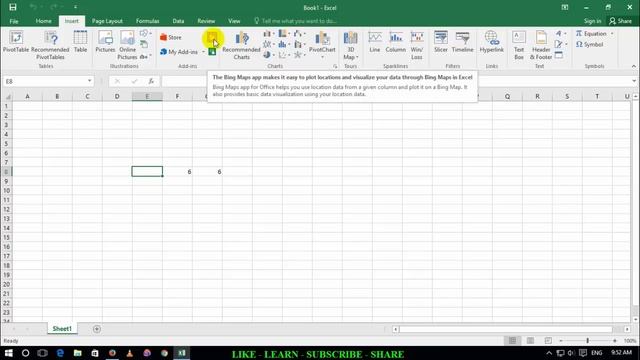Insert a SmartArt graphic

144,44
